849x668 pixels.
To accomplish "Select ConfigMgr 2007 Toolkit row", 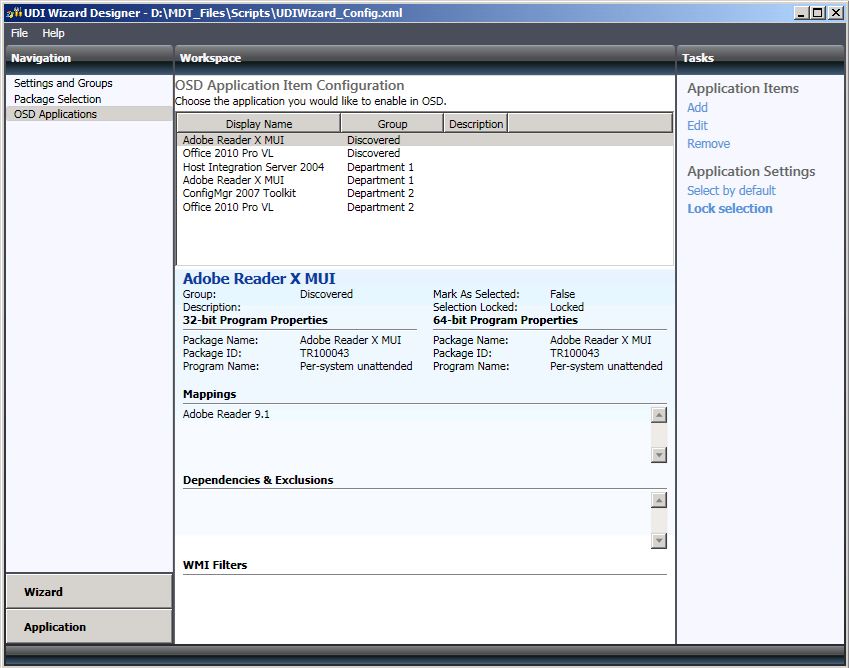I will point(425,193).
